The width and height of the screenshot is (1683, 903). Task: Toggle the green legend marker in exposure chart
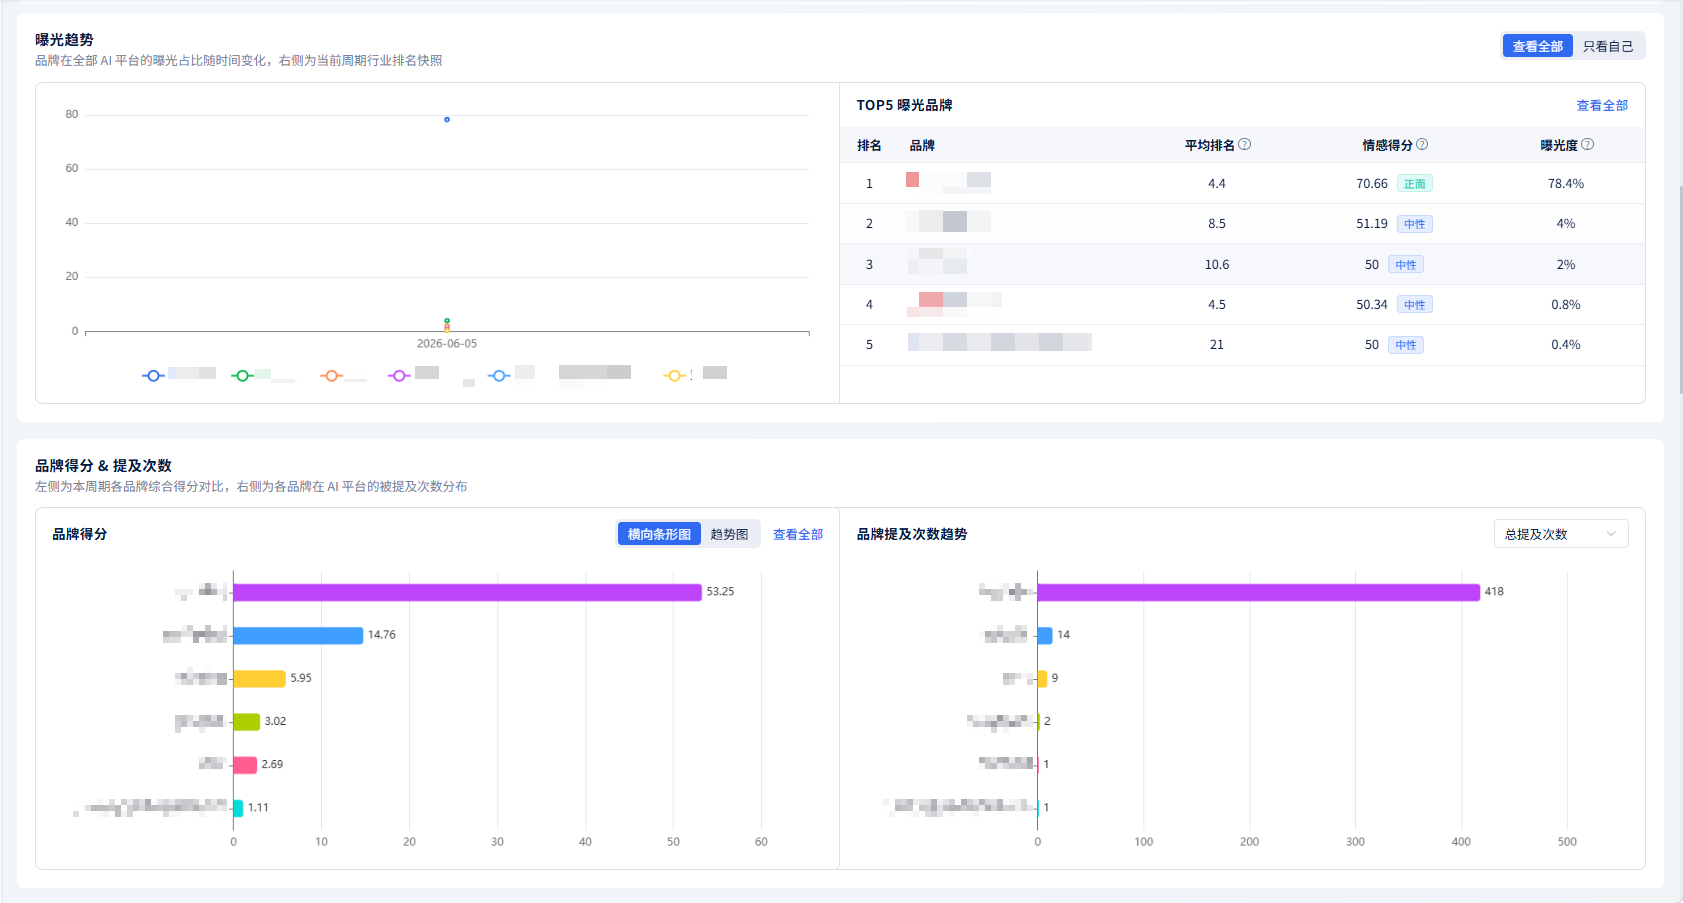(242, 376)
